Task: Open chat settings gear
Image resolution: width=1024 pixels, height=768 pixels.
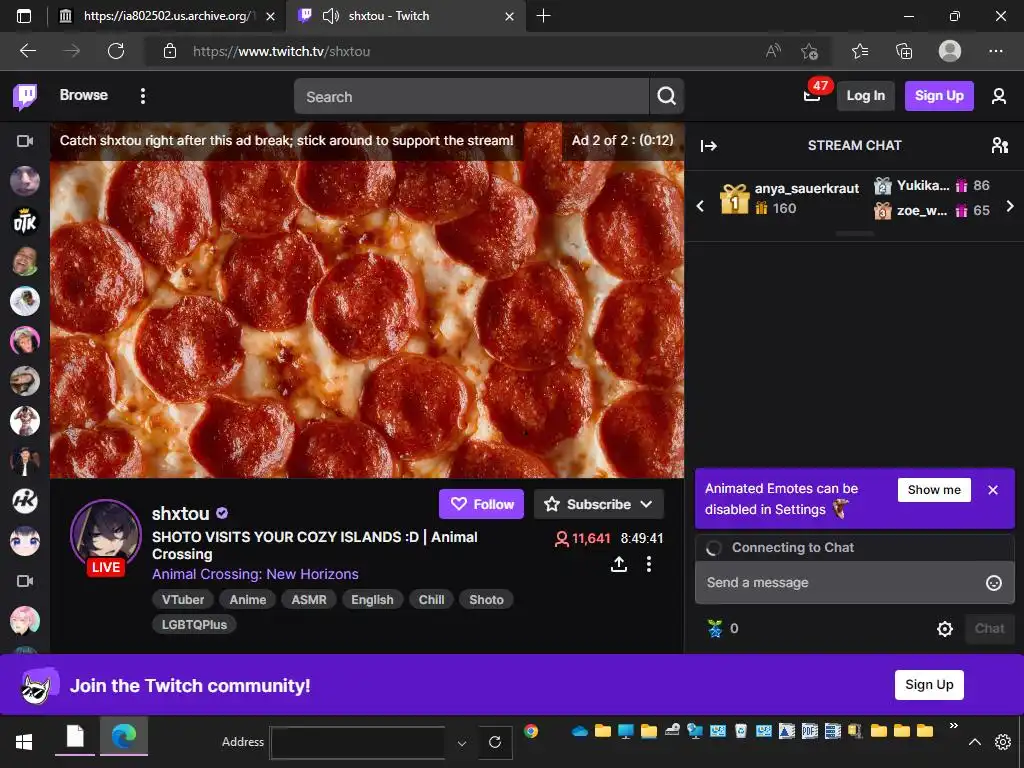Action: click(945, 629)
